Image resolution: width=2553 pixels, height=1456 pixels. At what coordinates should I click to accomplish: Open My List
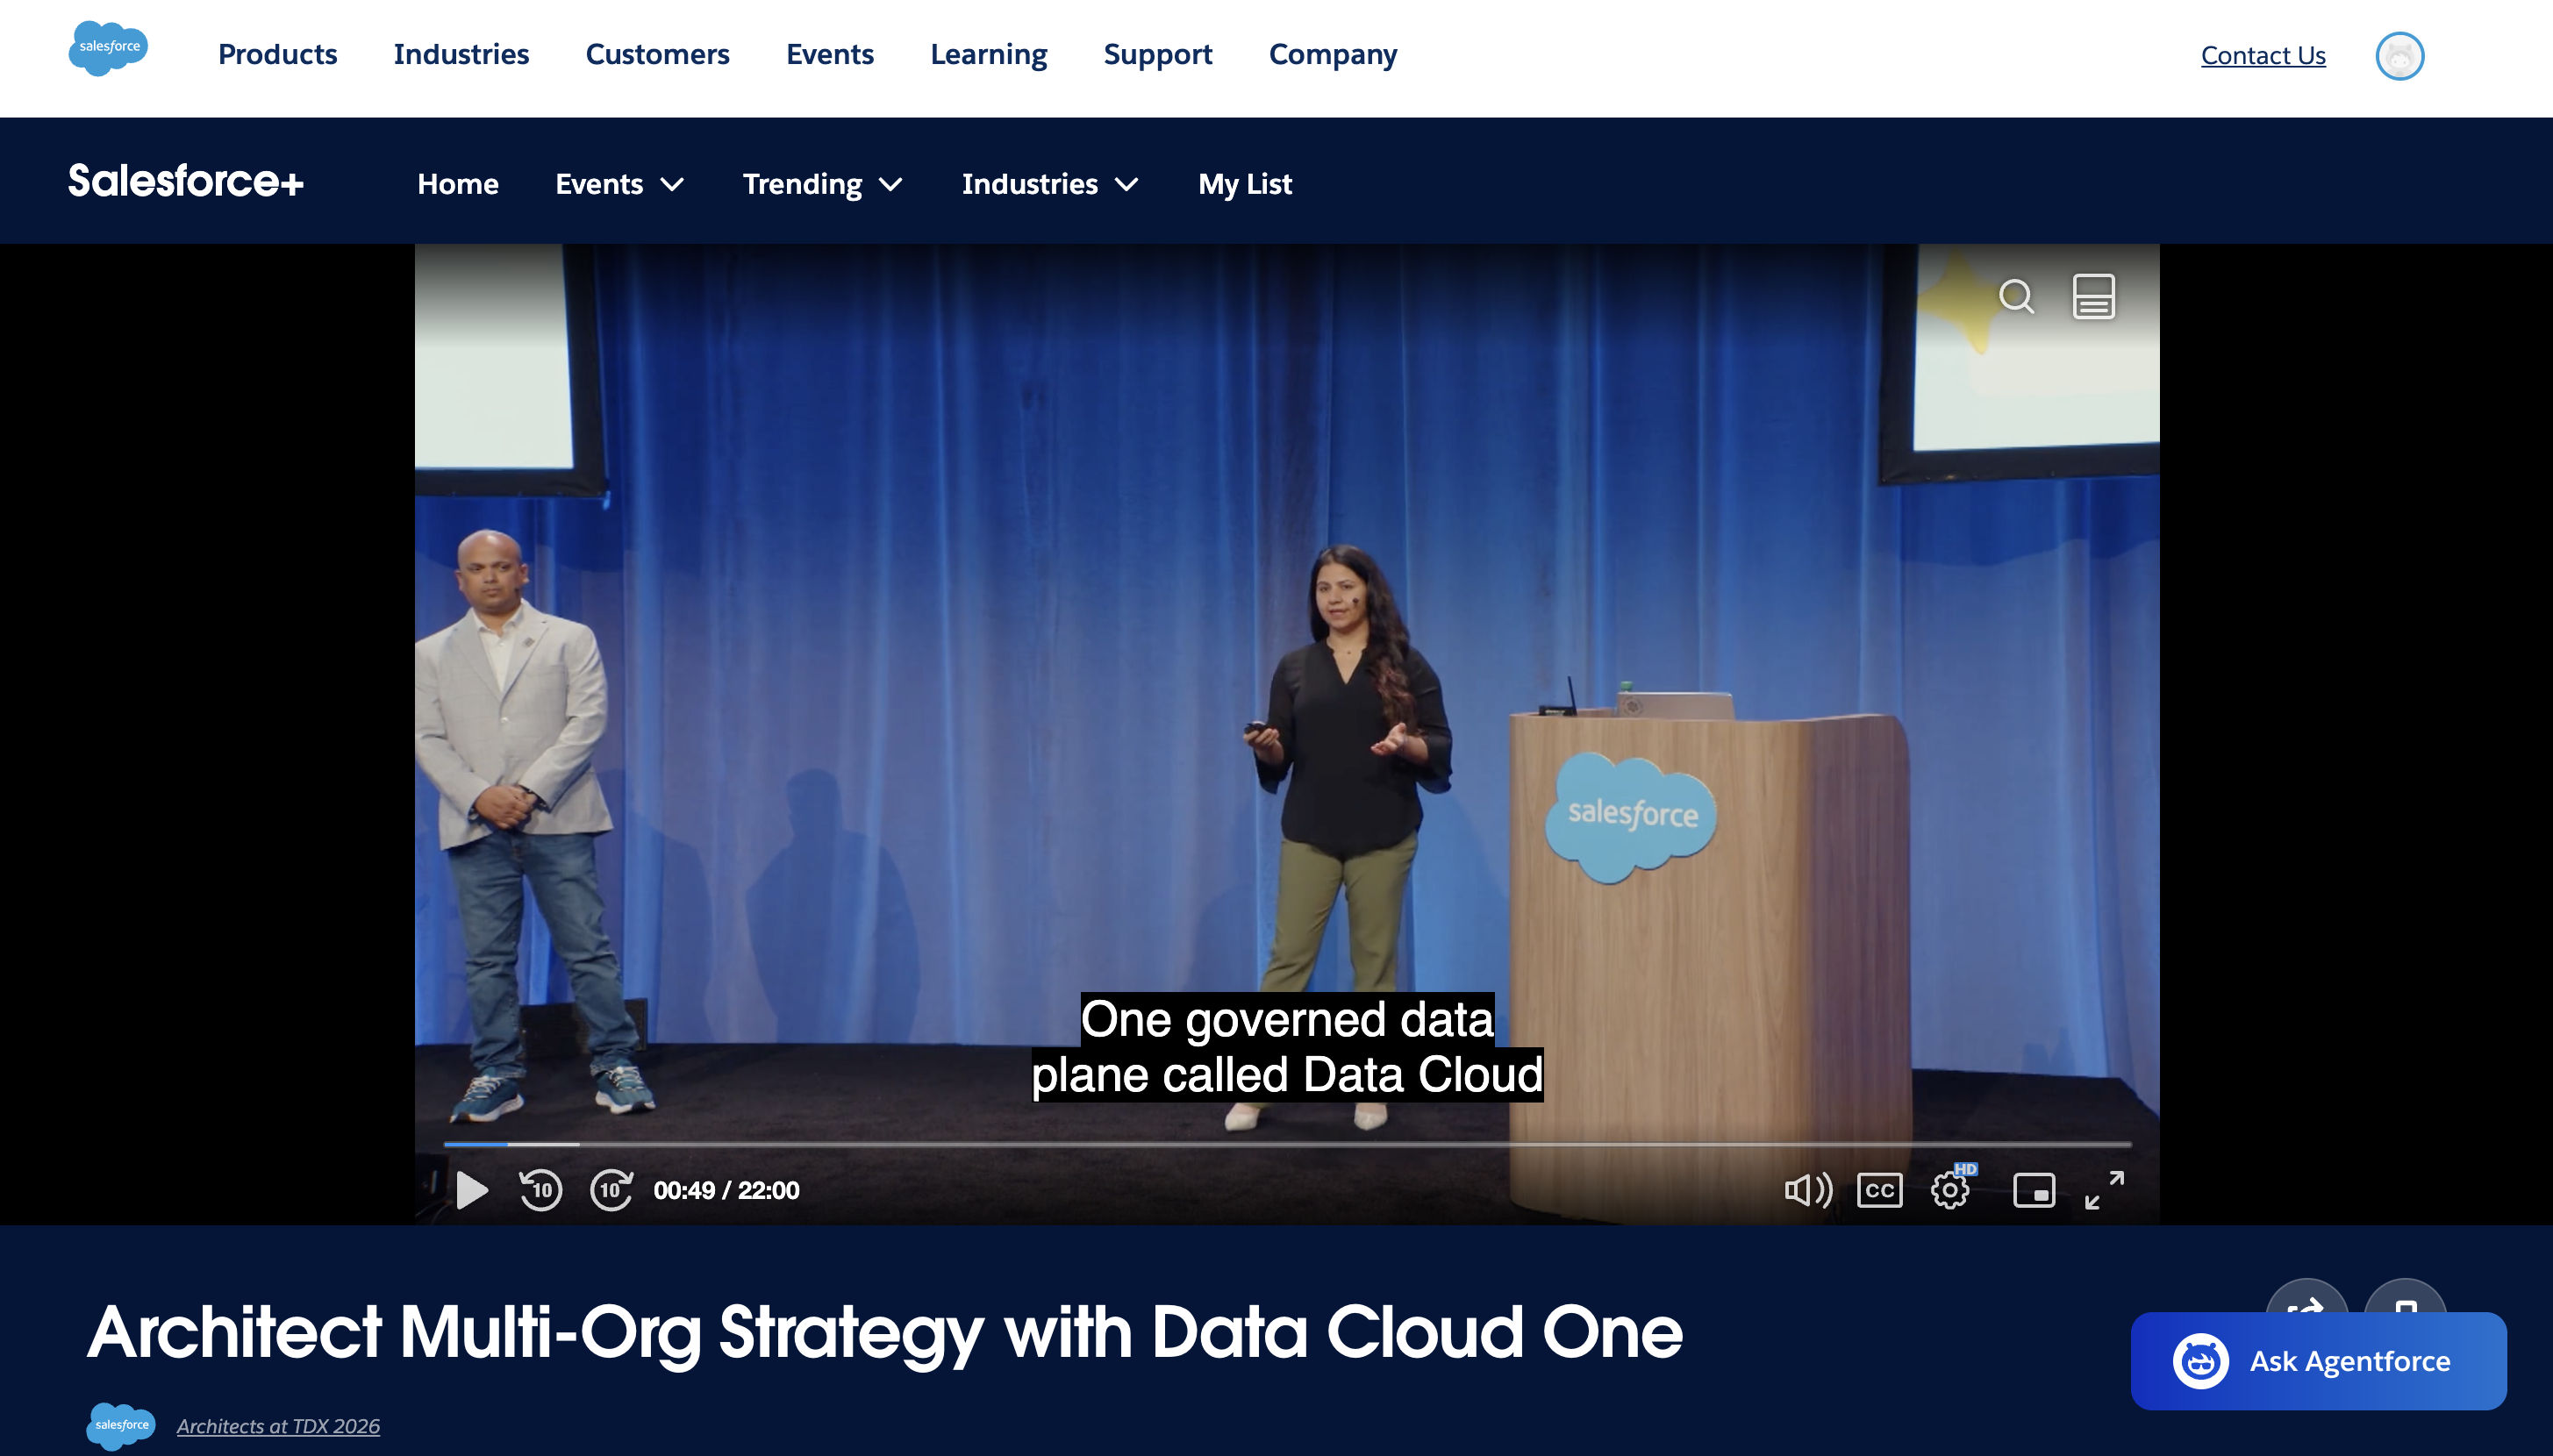point(1245,184)
